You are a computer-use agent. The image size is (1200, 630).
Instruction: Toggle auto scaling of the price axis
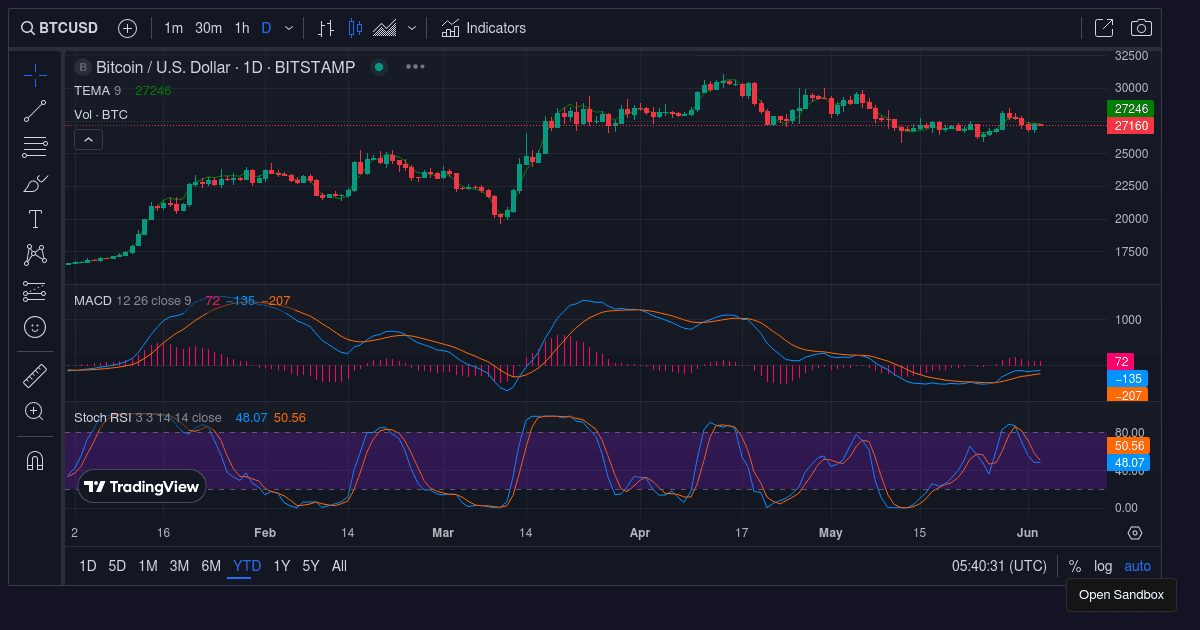pos(1137,565)
